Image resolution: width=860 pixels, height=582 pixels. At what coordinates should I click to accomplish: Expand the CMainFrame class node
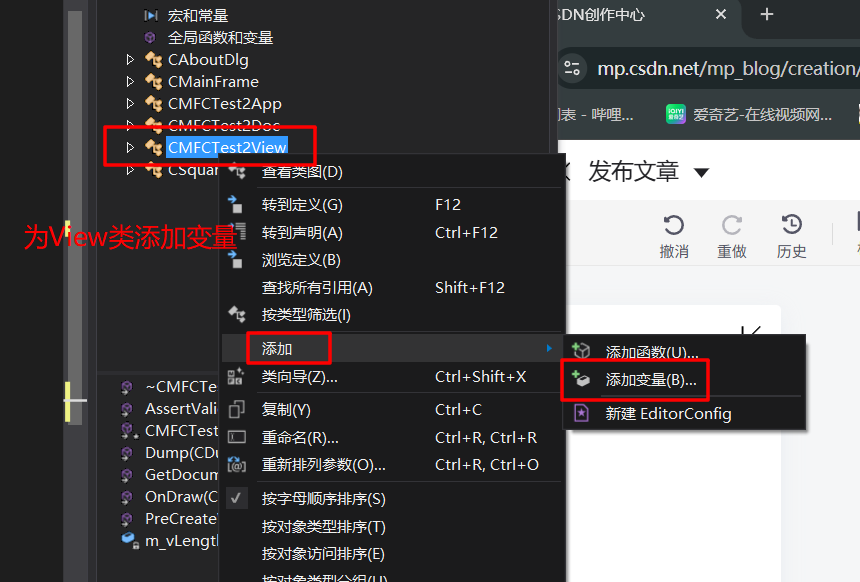point(130,81)
